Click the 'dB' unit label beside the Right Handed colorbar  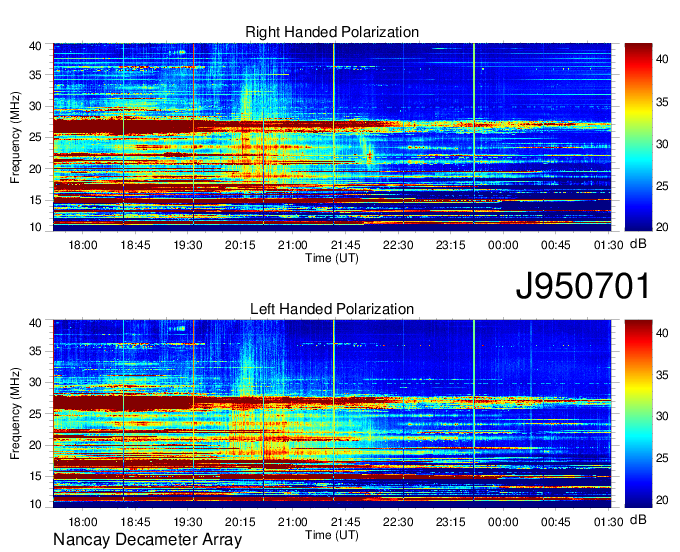[x=638, y=244]
